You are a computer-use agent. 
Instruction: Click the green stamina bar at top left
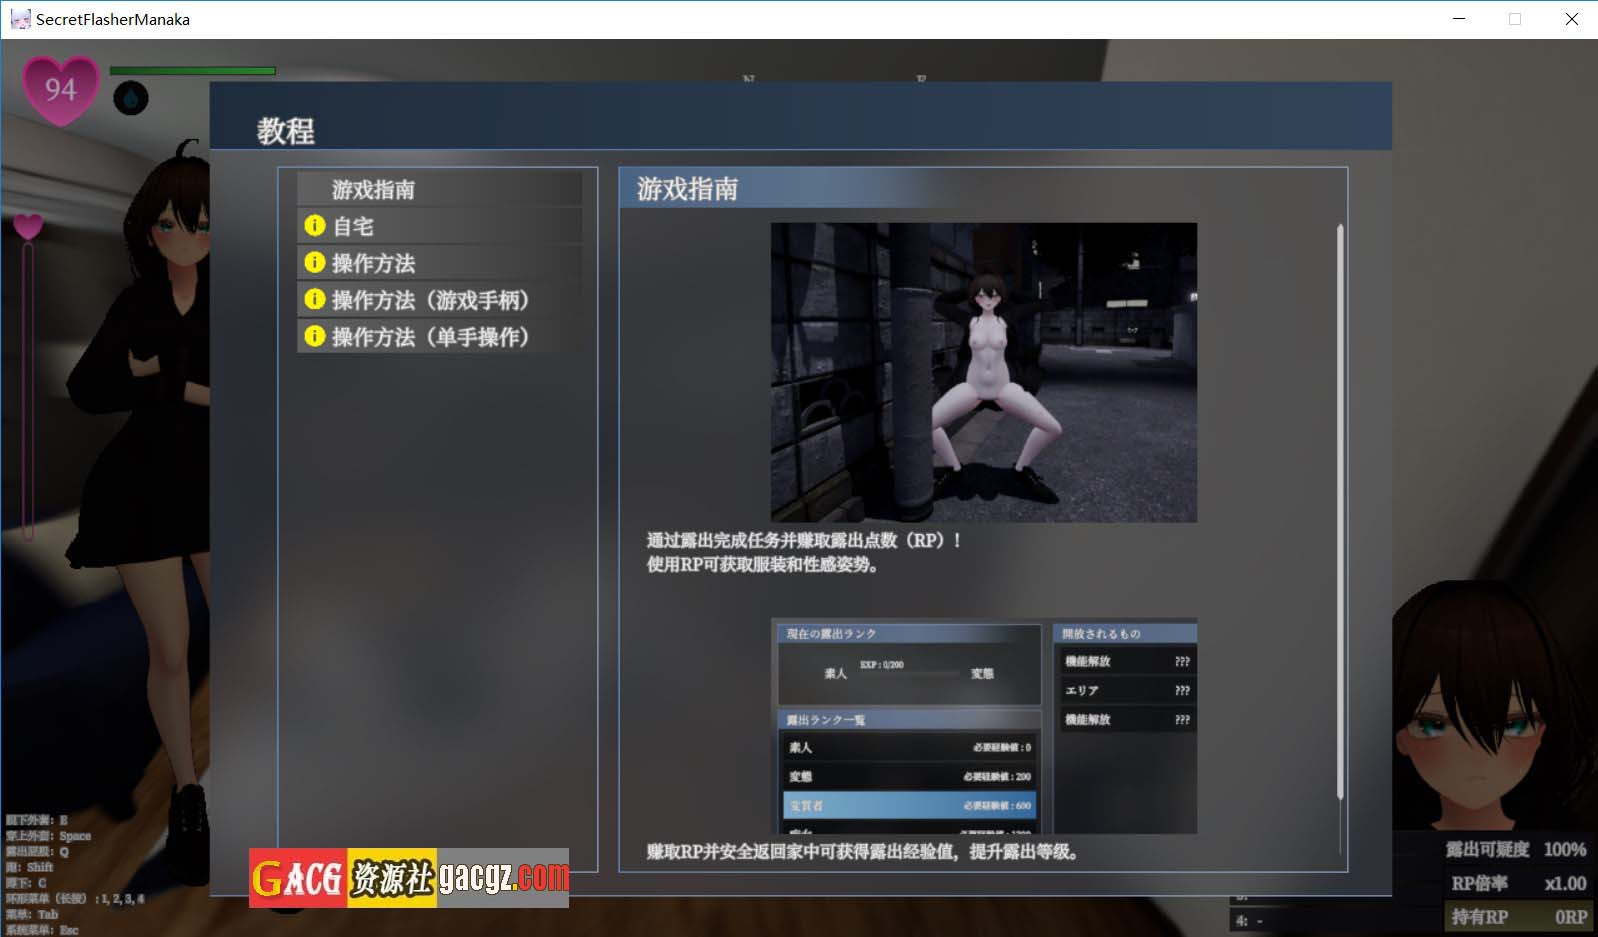click(x=192, y=71)
